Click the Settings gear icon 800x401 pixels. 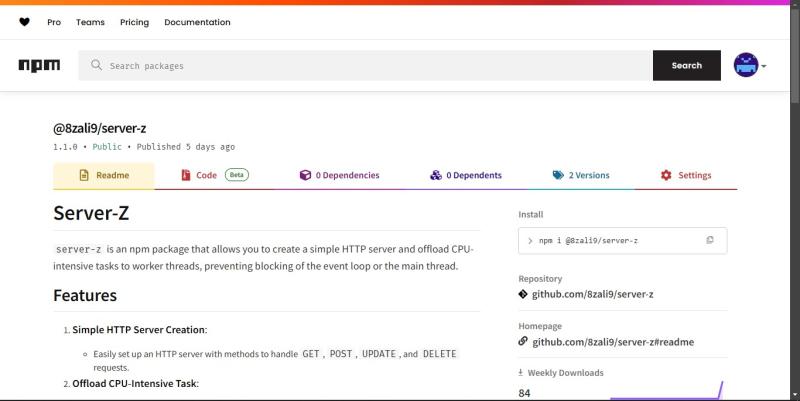tap(666, 175)
